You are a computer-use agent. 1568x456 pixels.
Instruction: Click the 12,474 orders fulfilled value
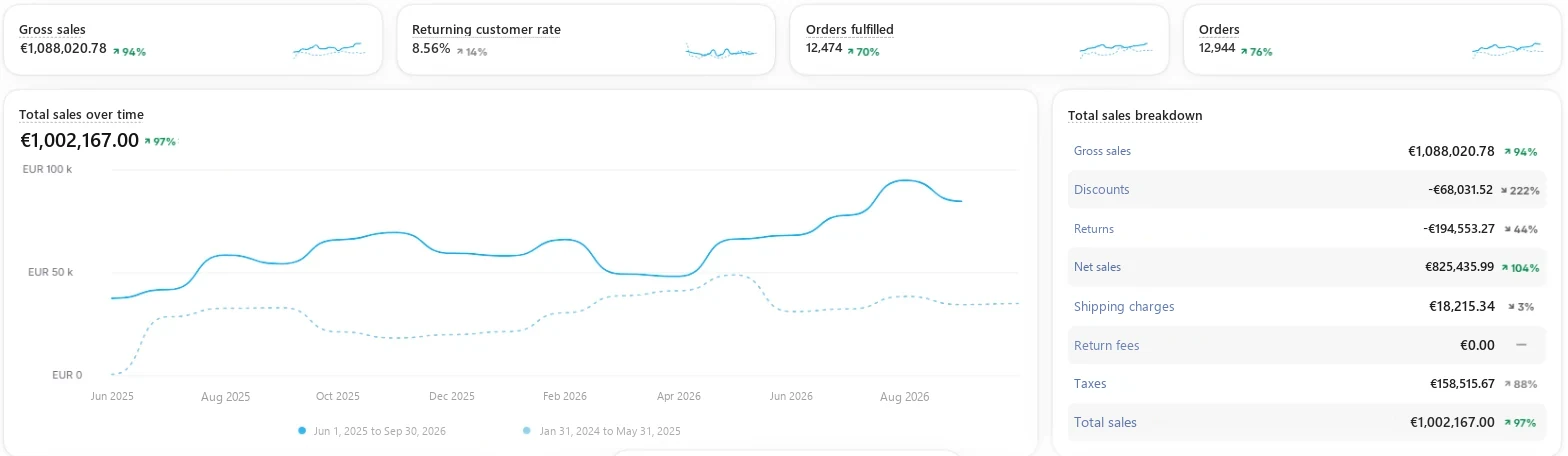(824, 48)
